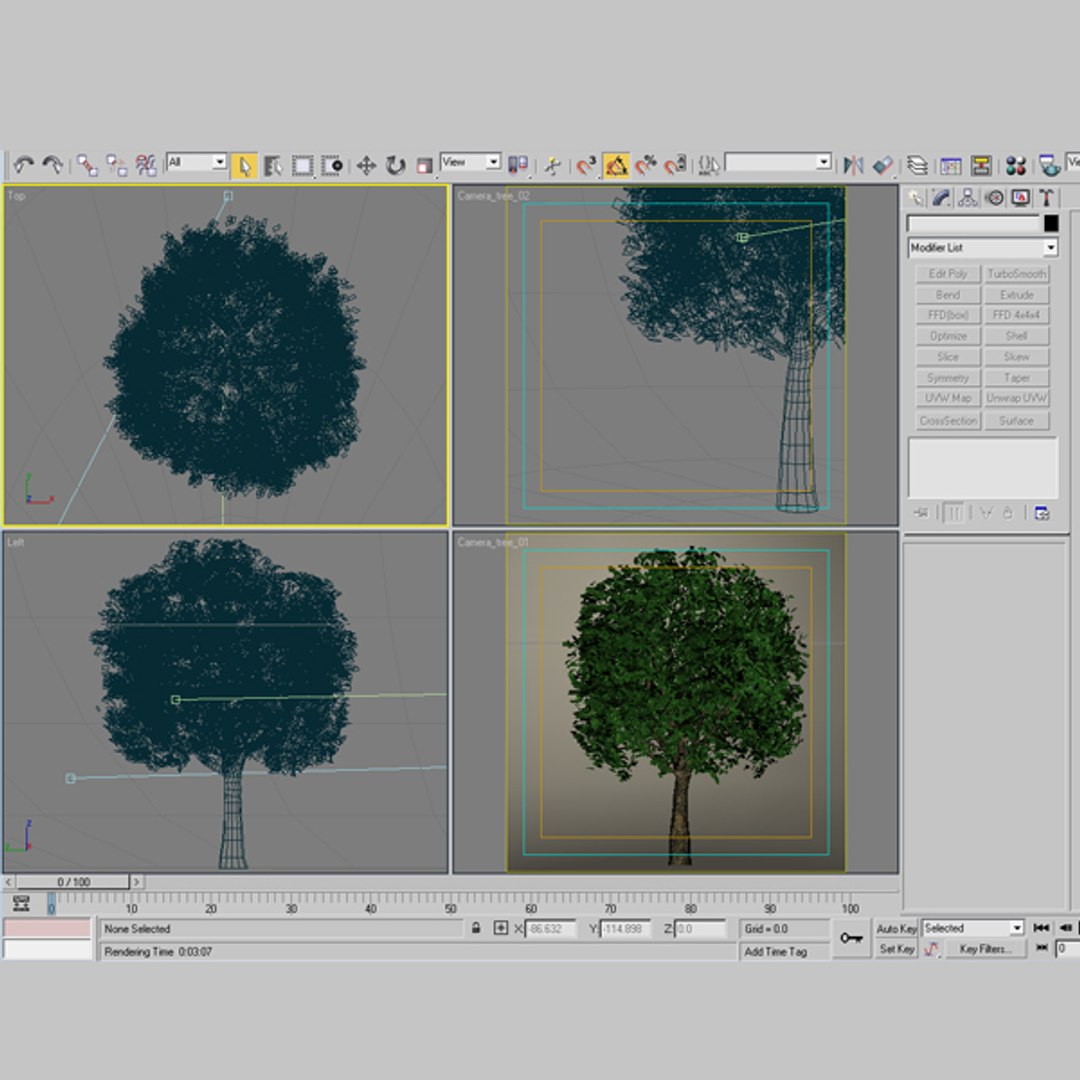
Task: Switch to the Hierarchy command panel tab
Action: click(968, 198)
